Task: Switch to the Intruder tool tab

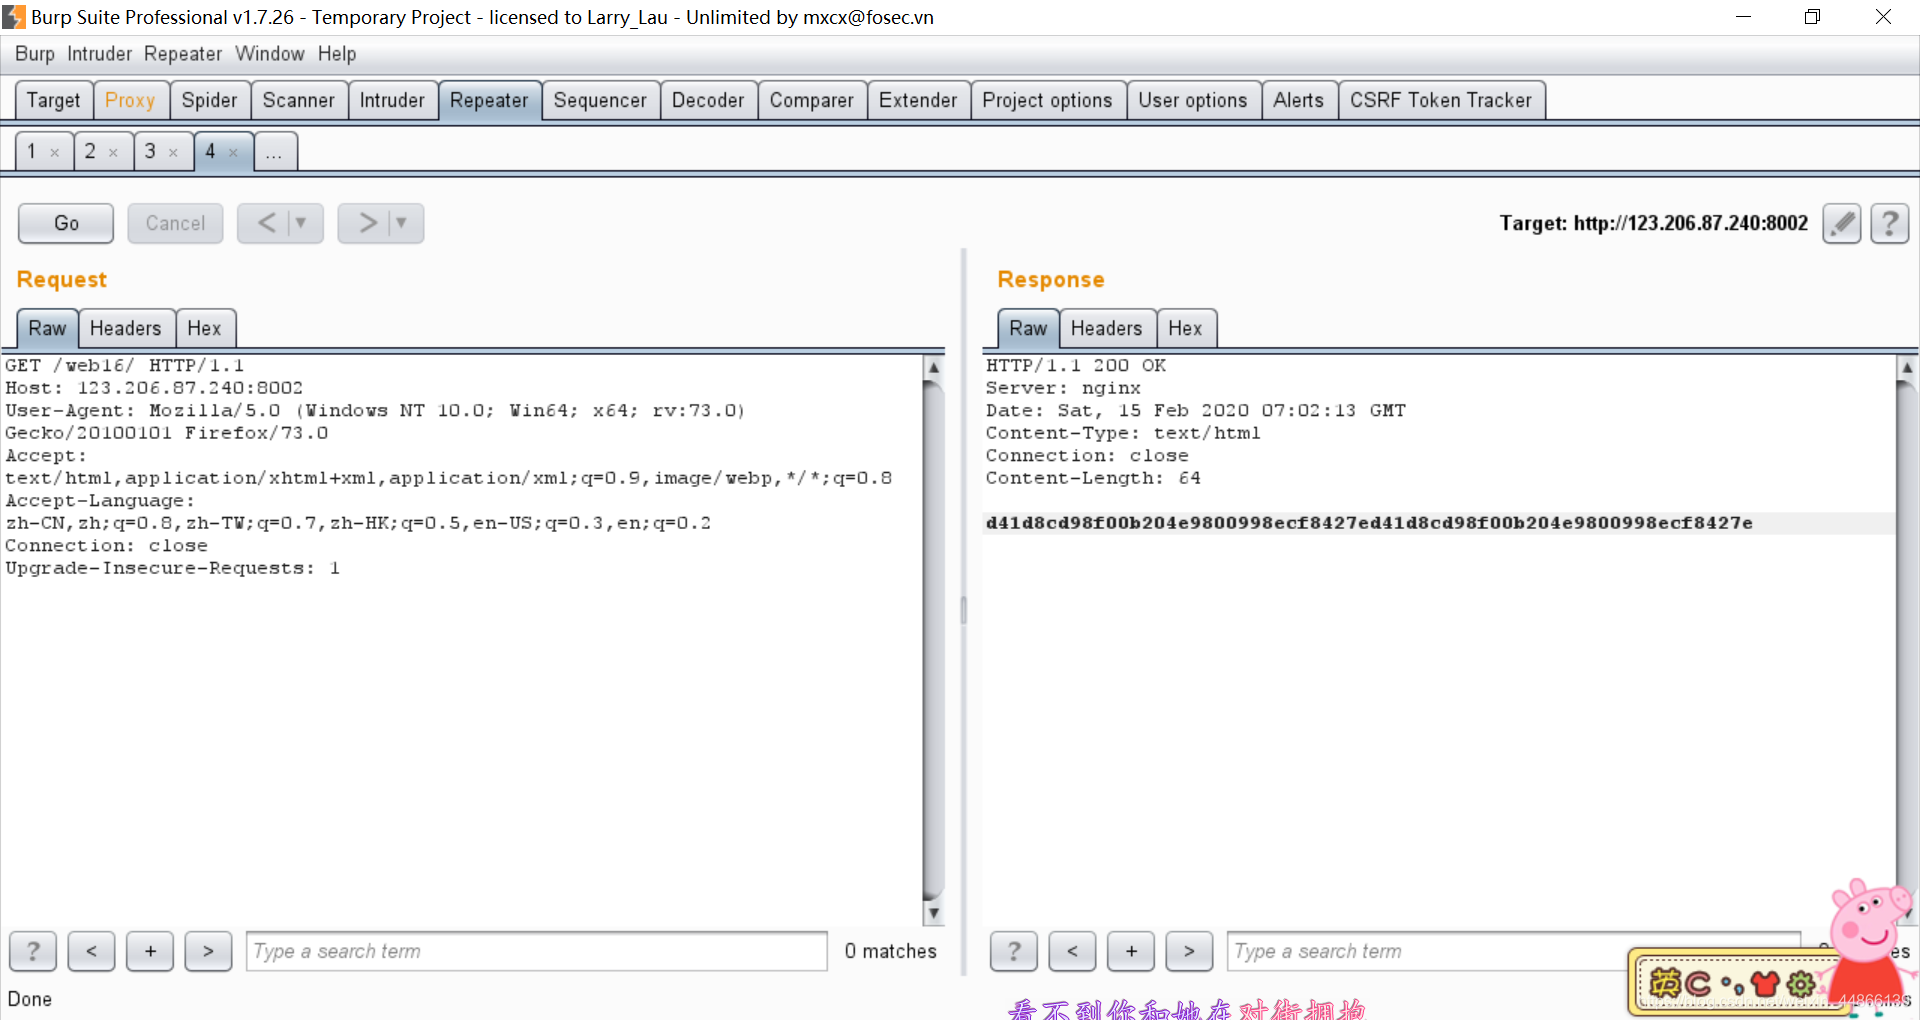Action: (x=392, y=100)
